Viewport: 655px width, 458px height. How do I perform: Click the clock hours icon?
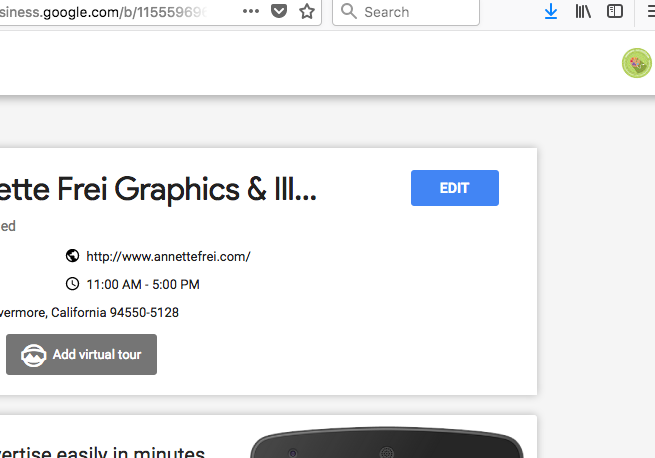pos(72,284)
